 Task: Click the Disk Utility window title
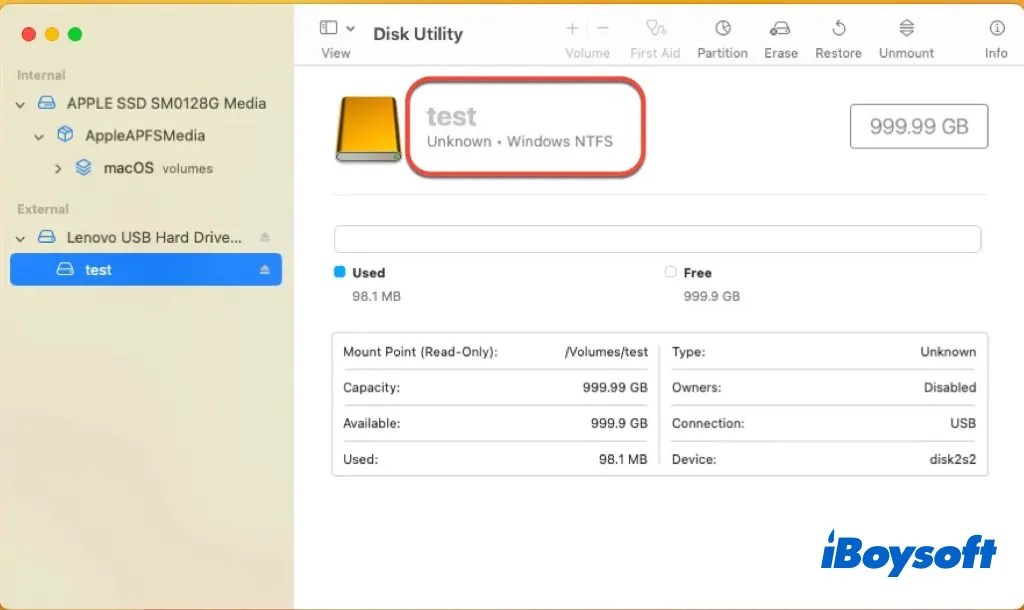point(418,34)
